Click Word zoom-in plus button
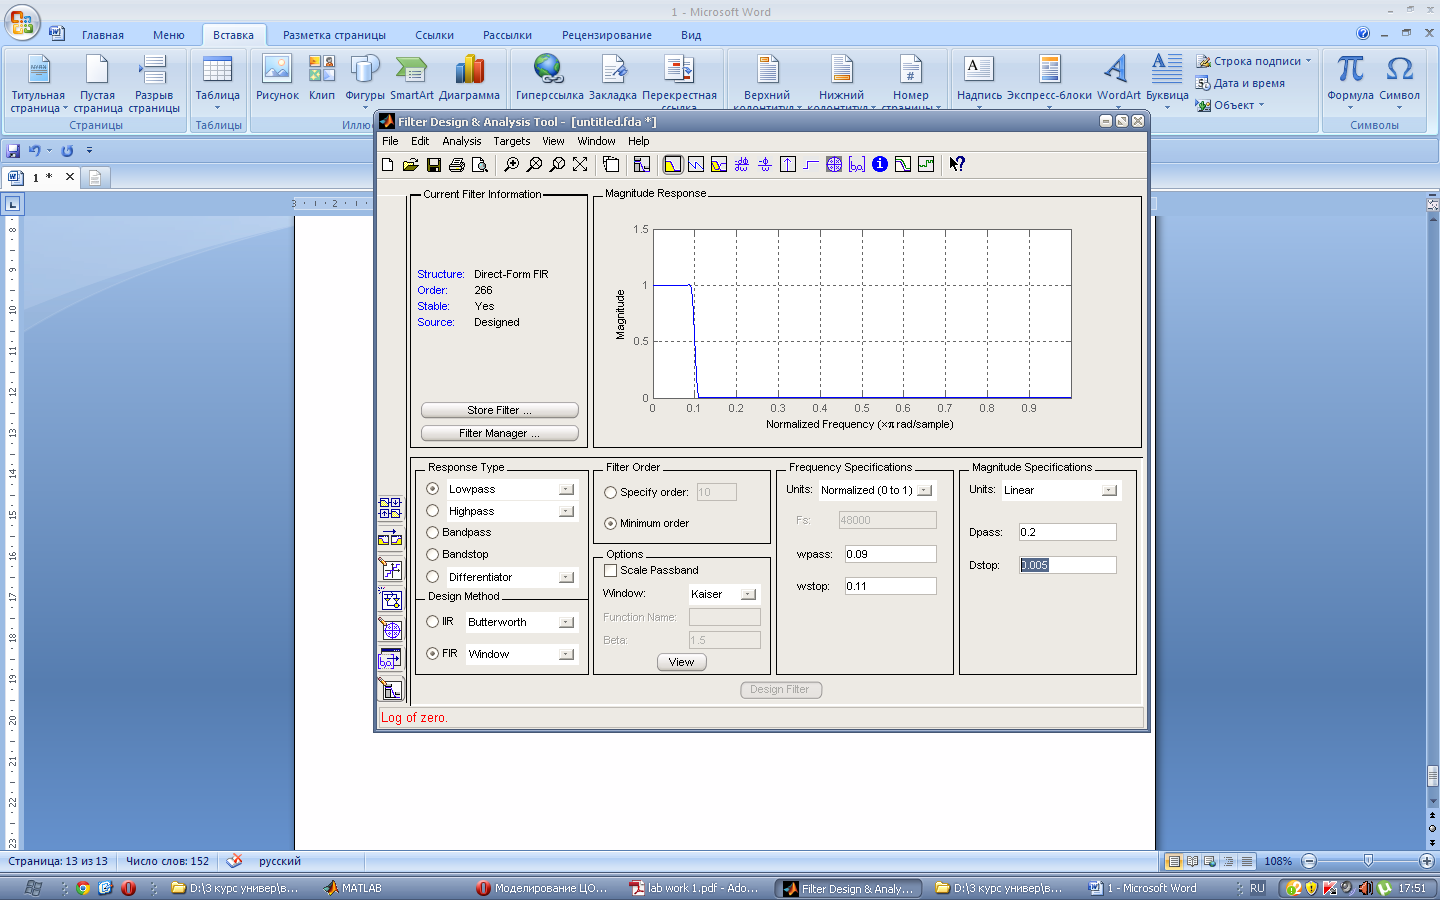1440x900 pixels. pyautogui.click(x=1427, y=861)
